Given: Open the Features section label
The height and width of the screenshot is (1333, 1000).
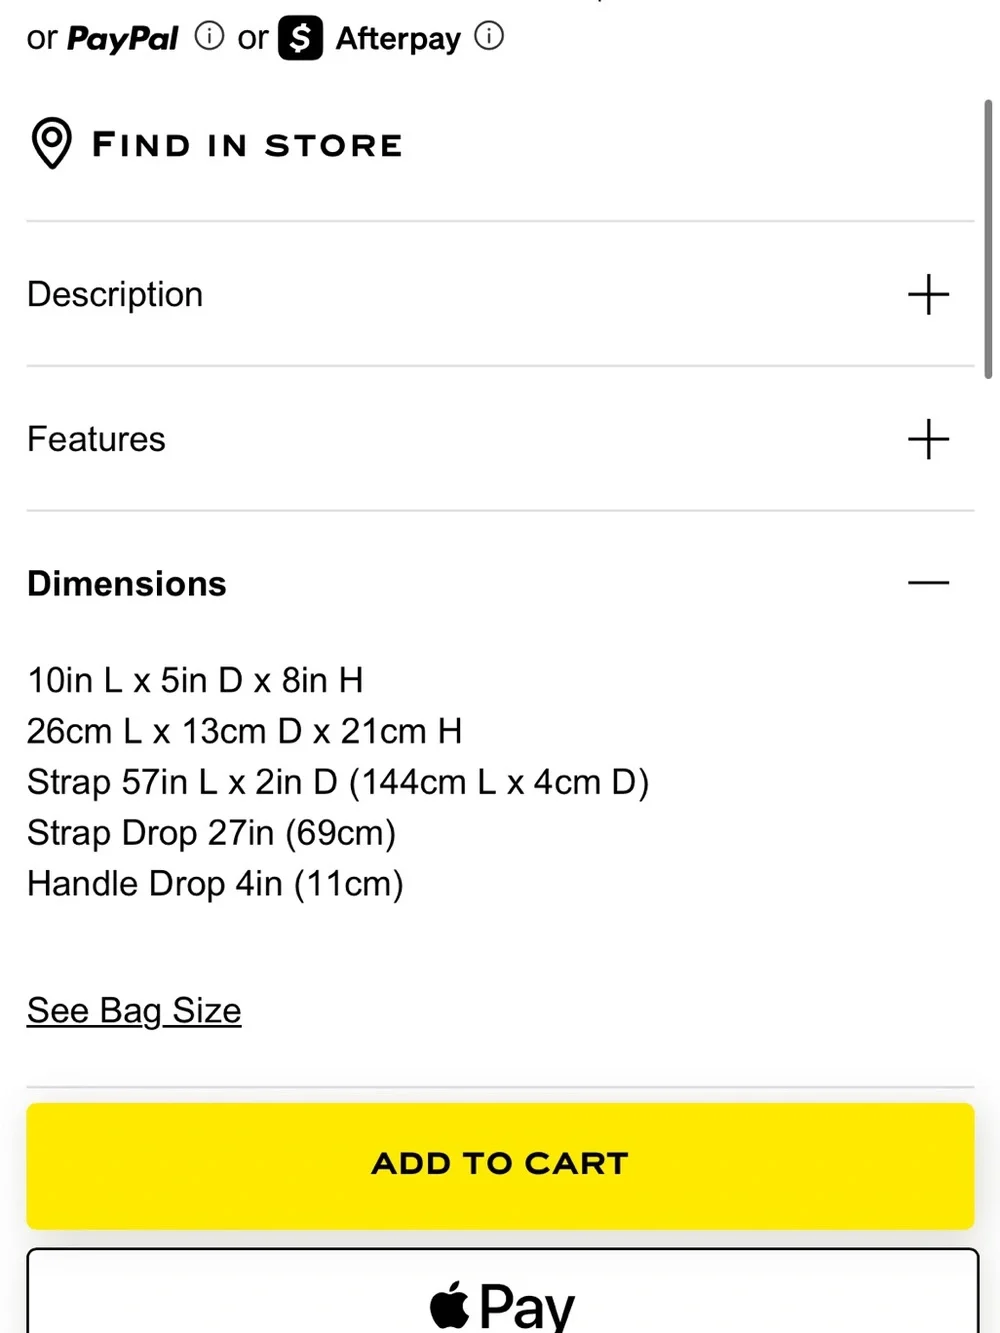Looking at the screenshot, I should tap(96, 439).
